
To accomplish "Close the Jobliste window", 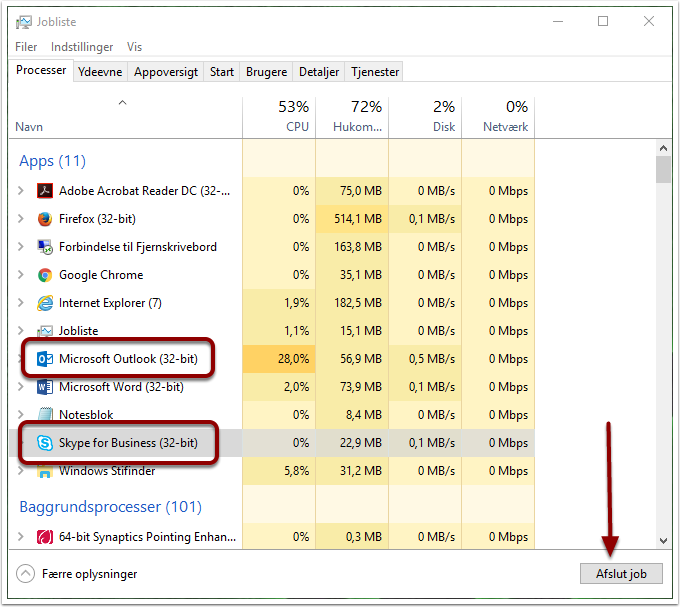I will click(x=649, y=21).
